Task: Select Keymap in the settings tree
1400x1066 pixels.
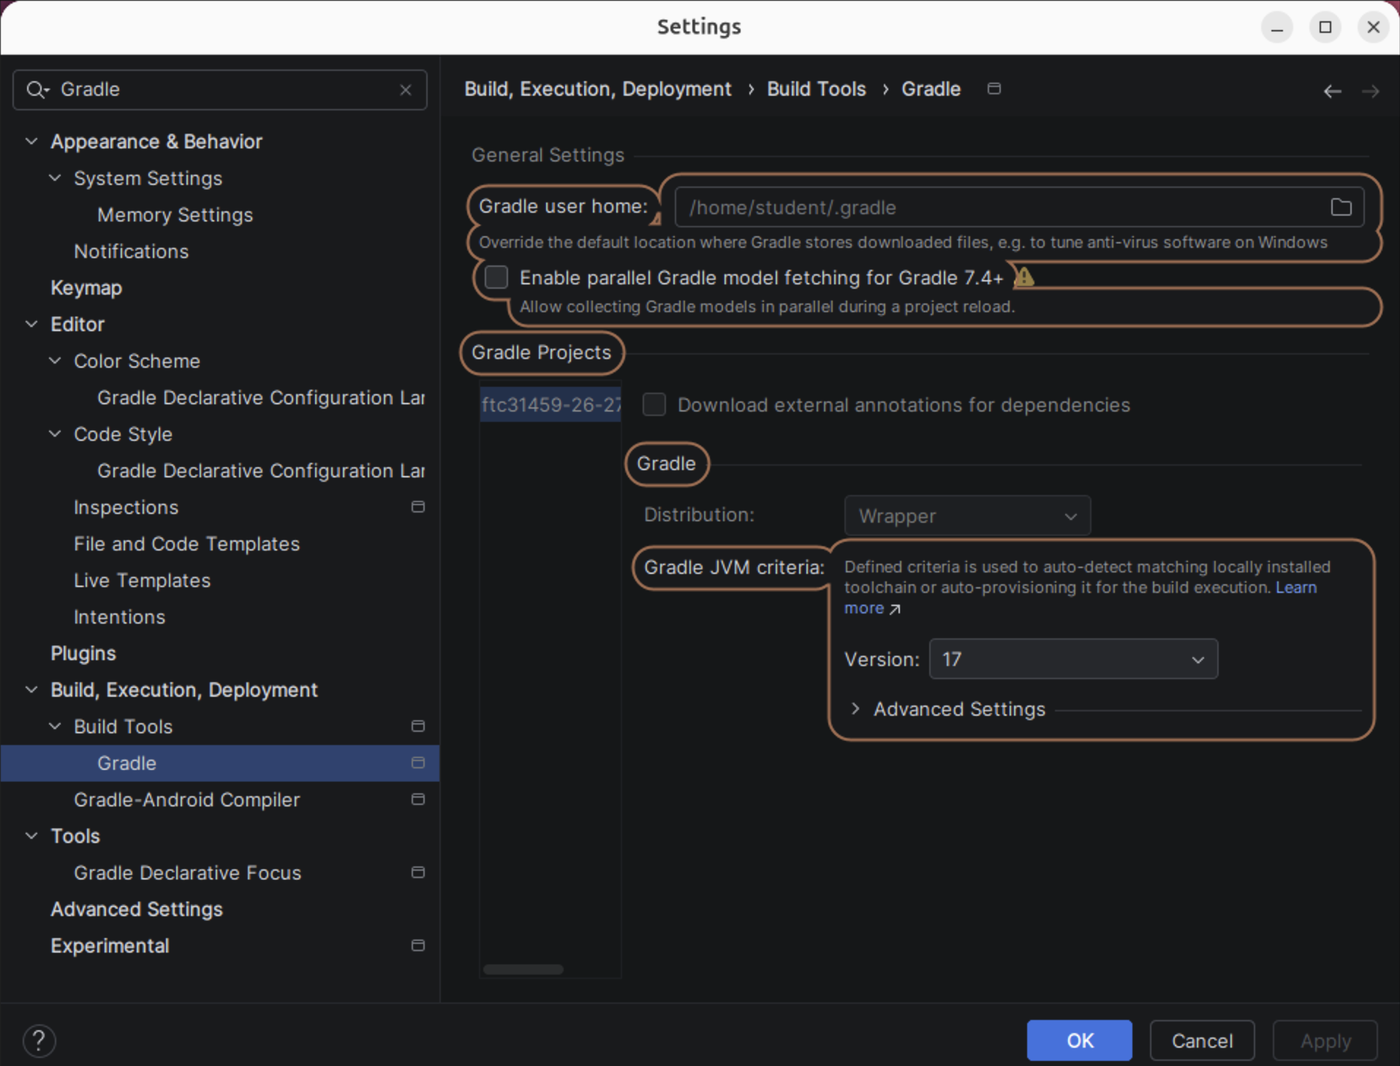Action: (86, 288)
